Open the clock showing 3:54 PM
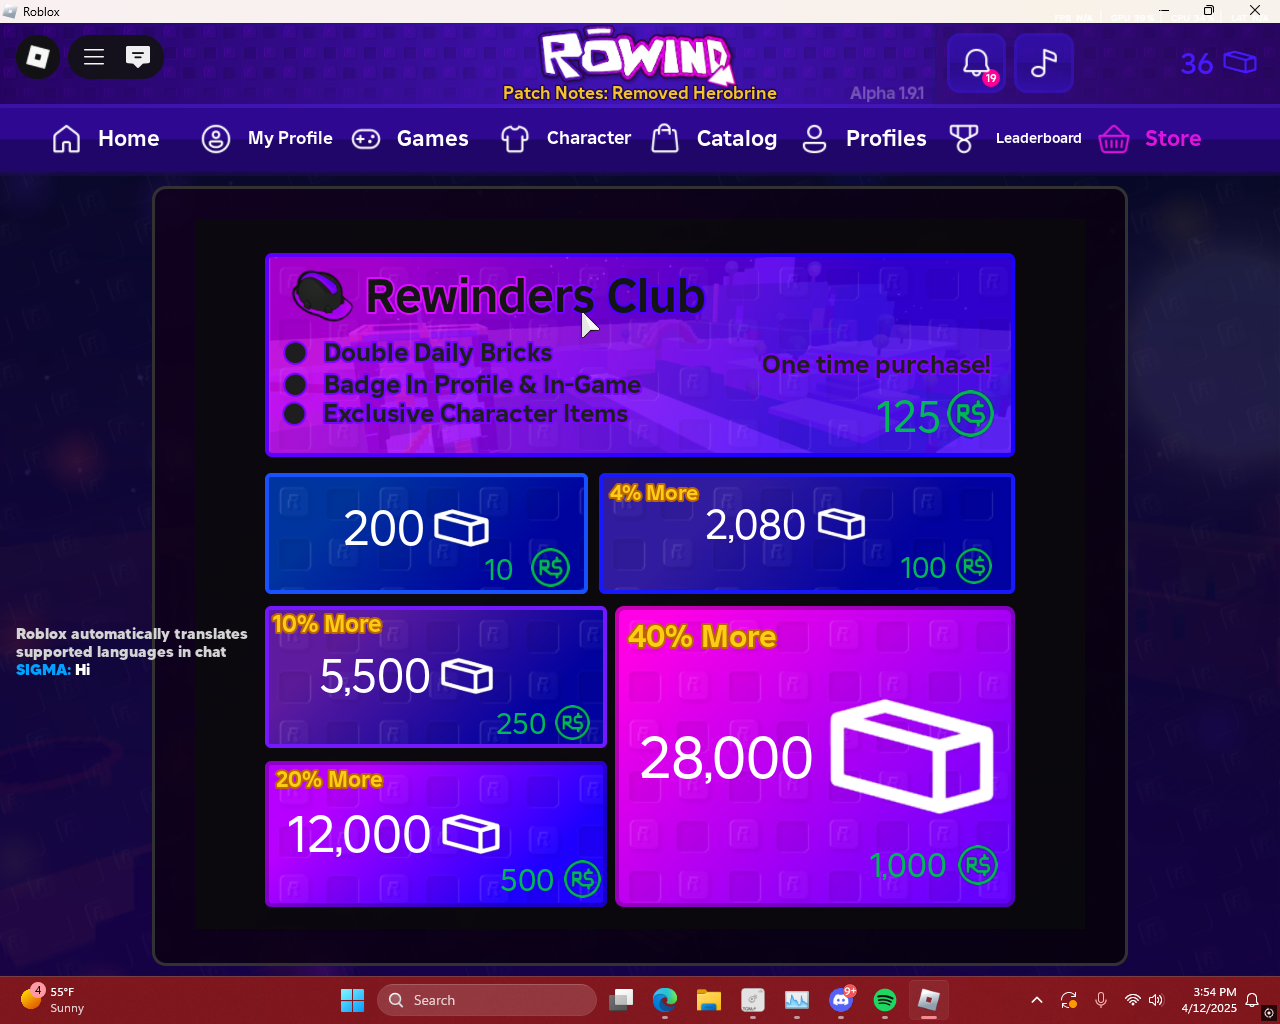The width and height of the screenshot is (1280, 1024). (1209, 1000)
